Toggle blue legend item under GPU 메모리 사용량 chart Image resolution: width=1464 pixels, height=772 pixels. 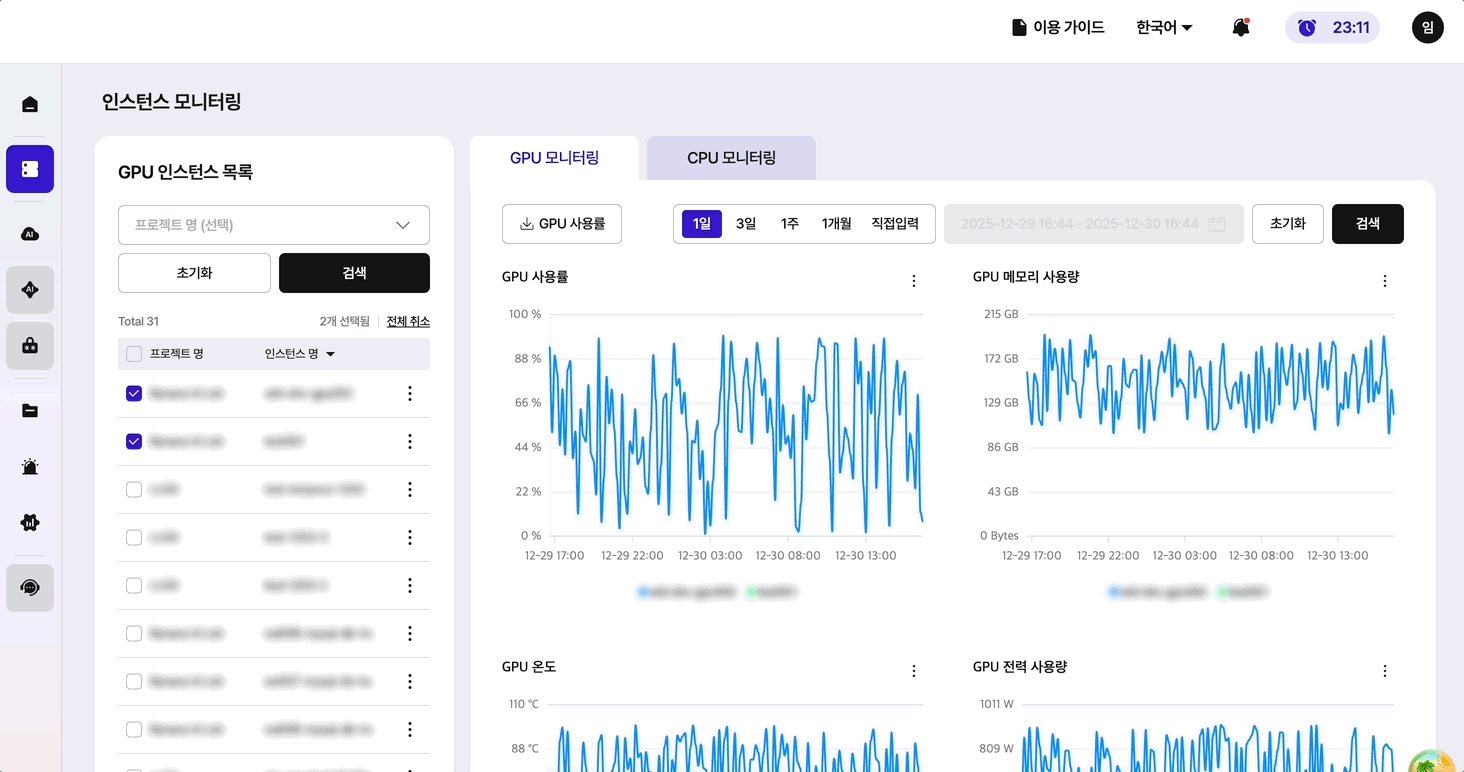click(1158, 592)
